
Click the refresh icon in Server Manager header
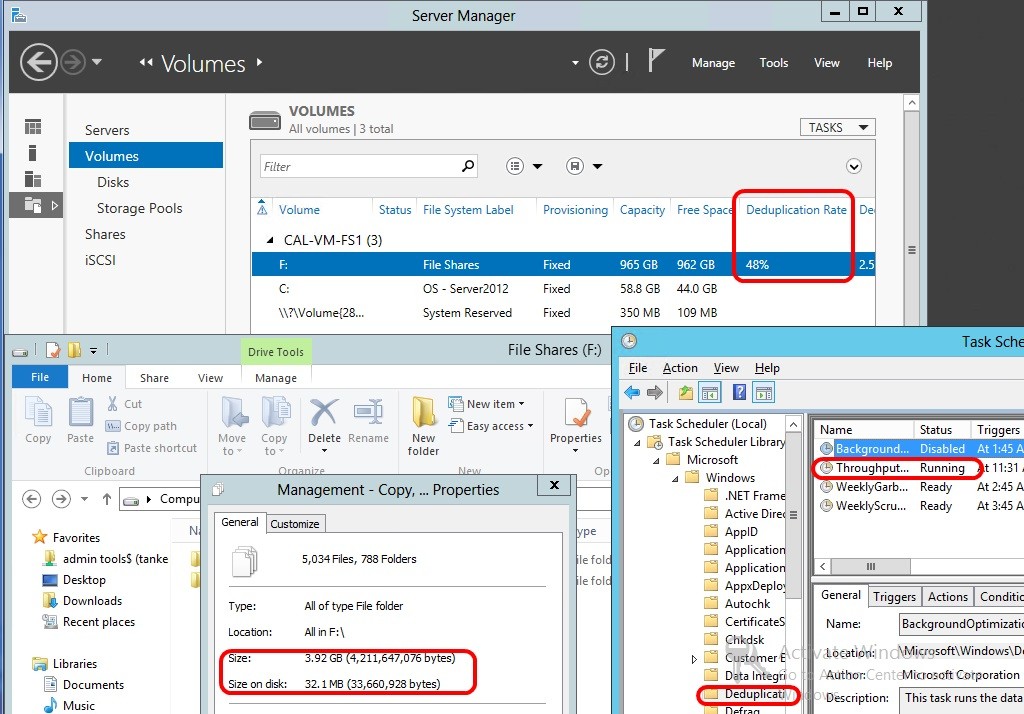[601, 63]
